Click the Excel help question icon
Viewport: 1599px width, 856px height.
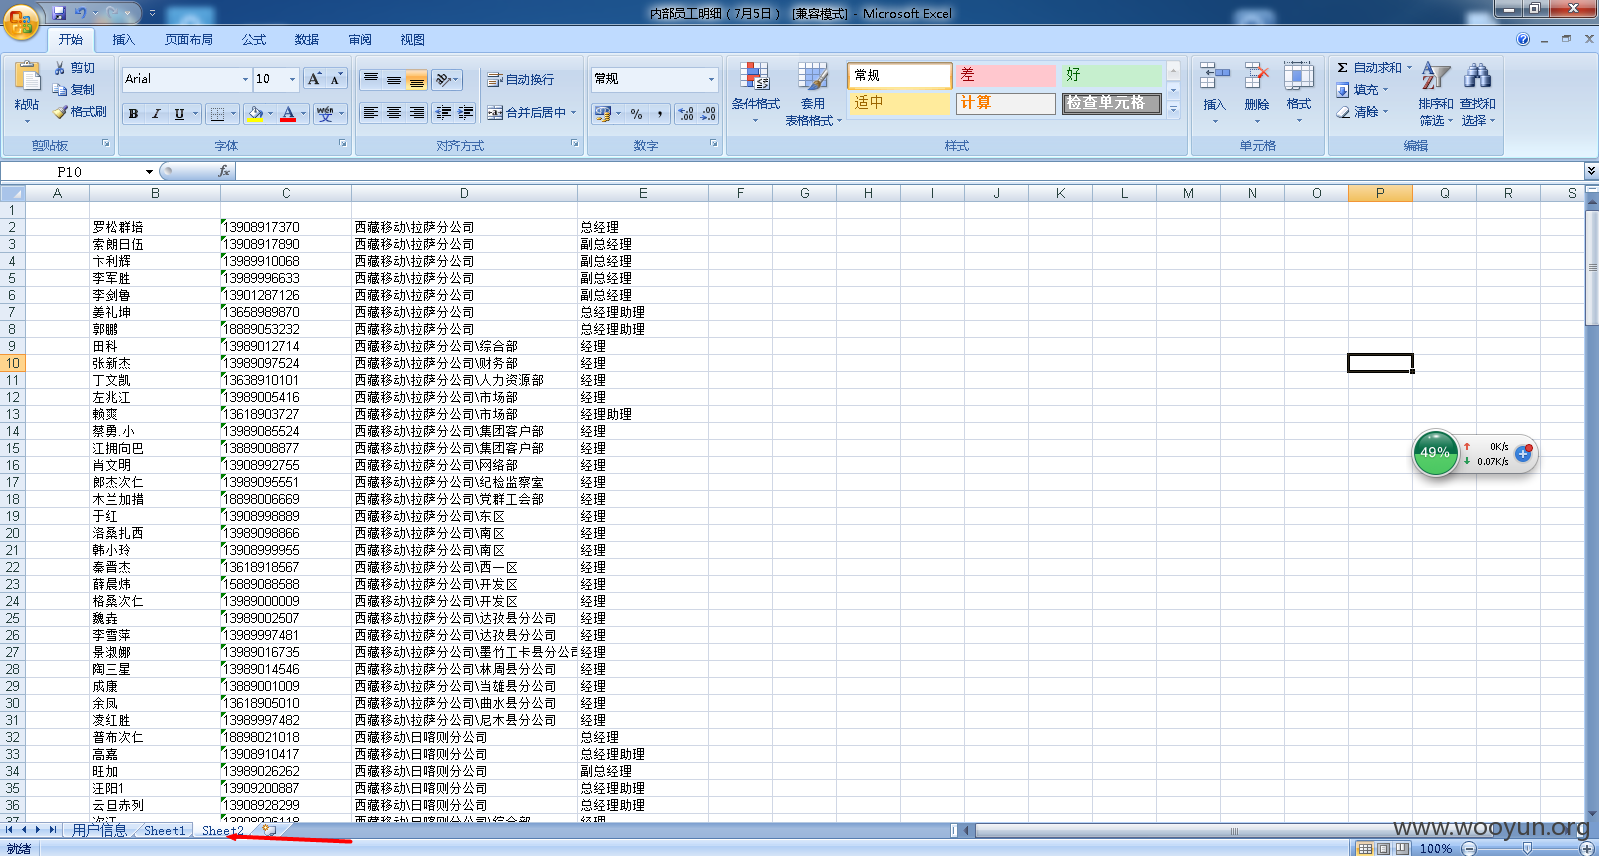point(1522,40)
